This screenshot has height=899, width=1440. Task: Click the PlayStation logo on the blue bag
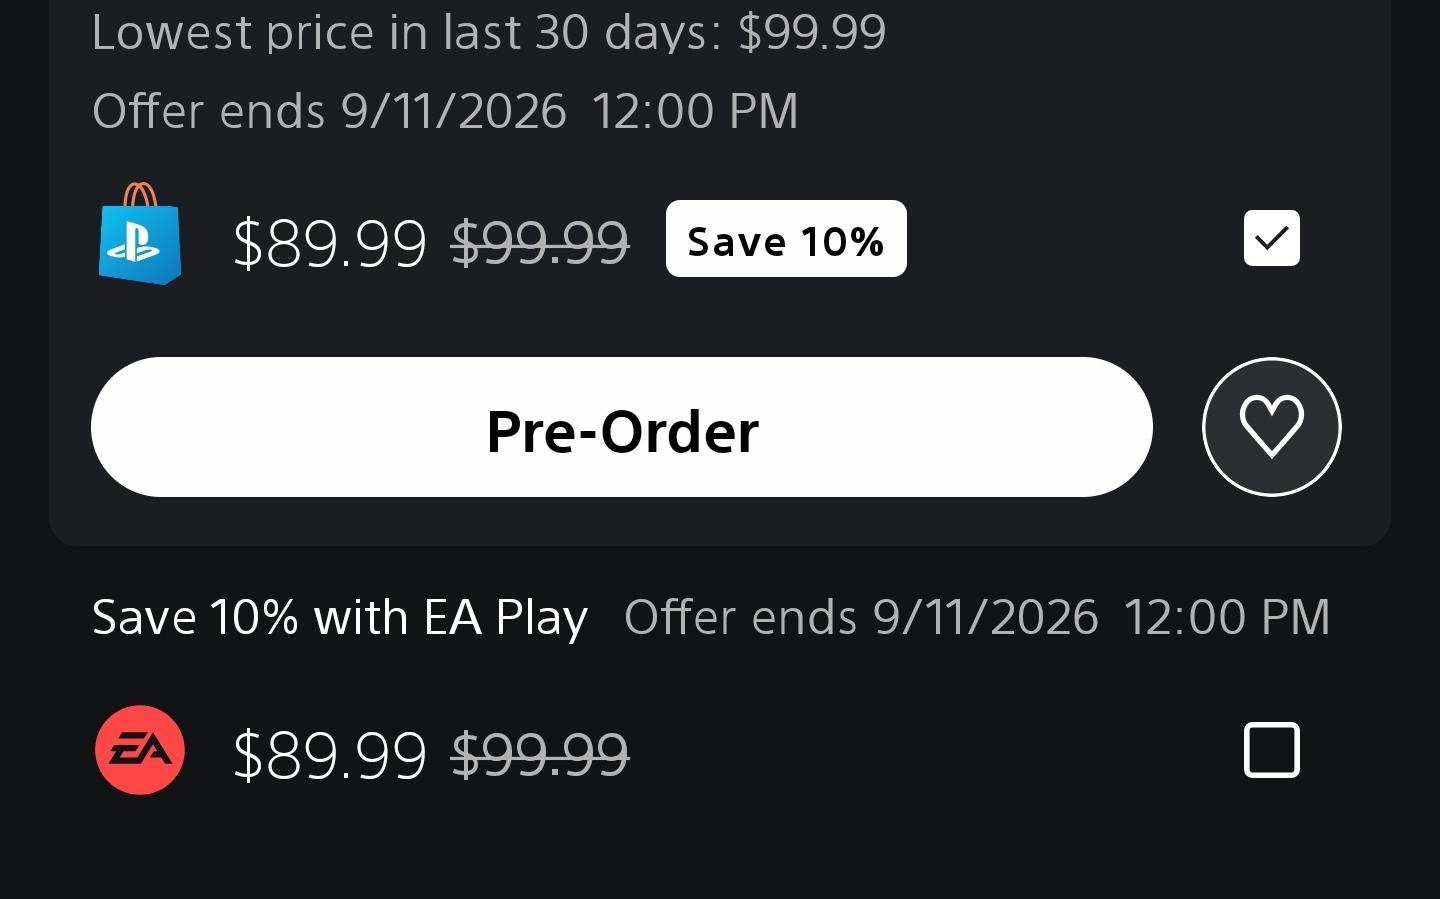click(137, 243)
